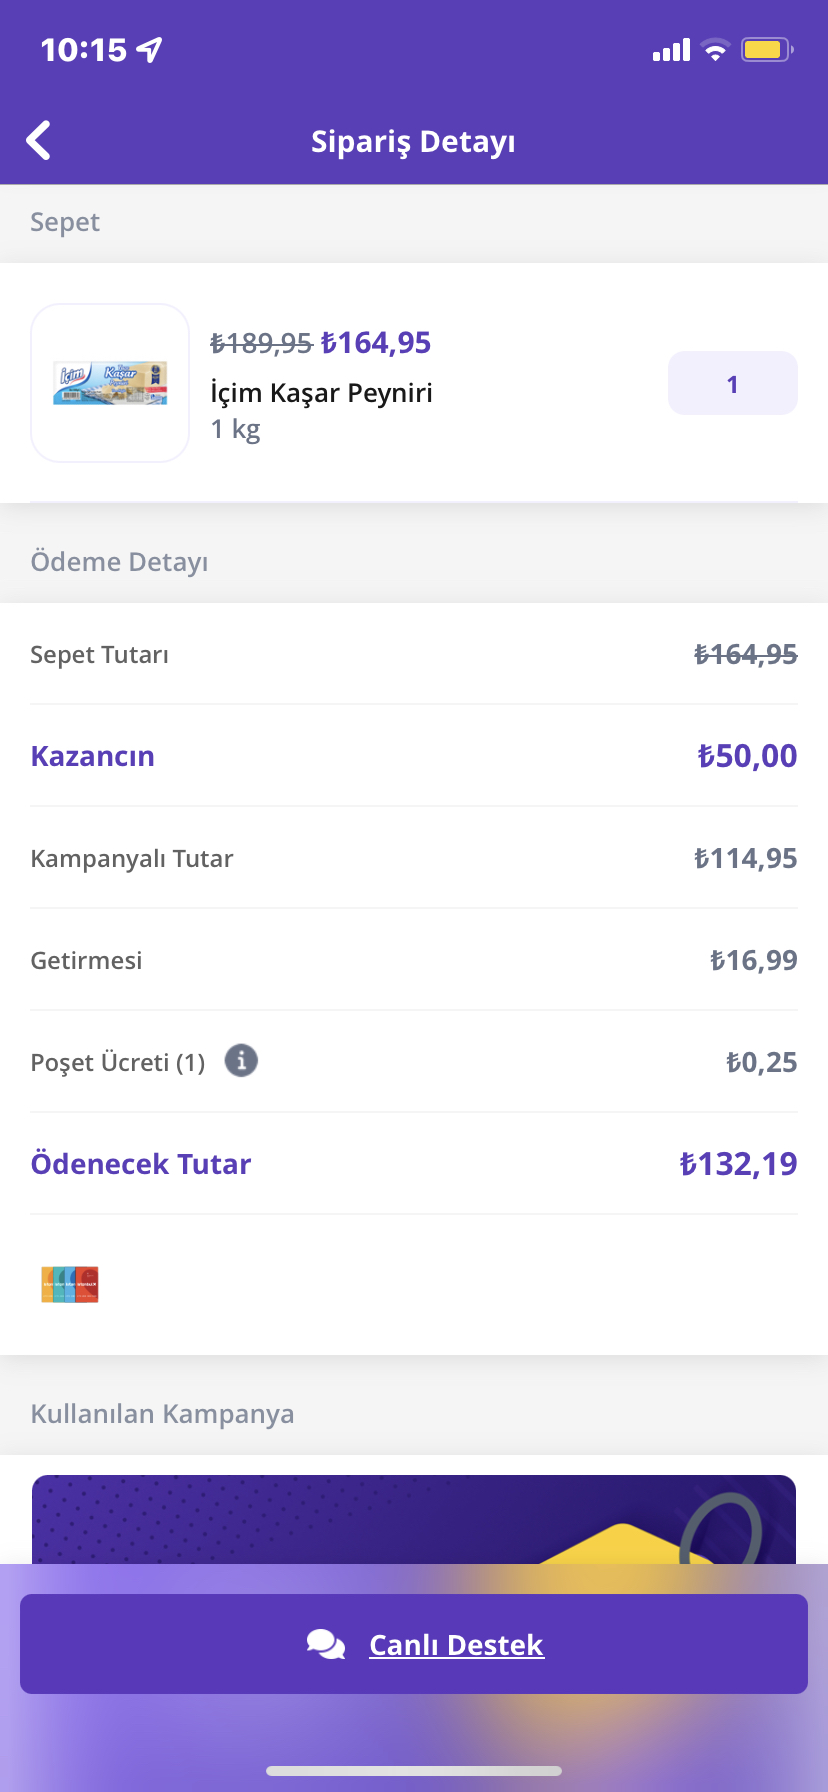Image resolution: width=828 pixels, height=1792 pixels.
Task: Tap the Kazancın savings amount ₺50,00
Action: click(747, 756)
